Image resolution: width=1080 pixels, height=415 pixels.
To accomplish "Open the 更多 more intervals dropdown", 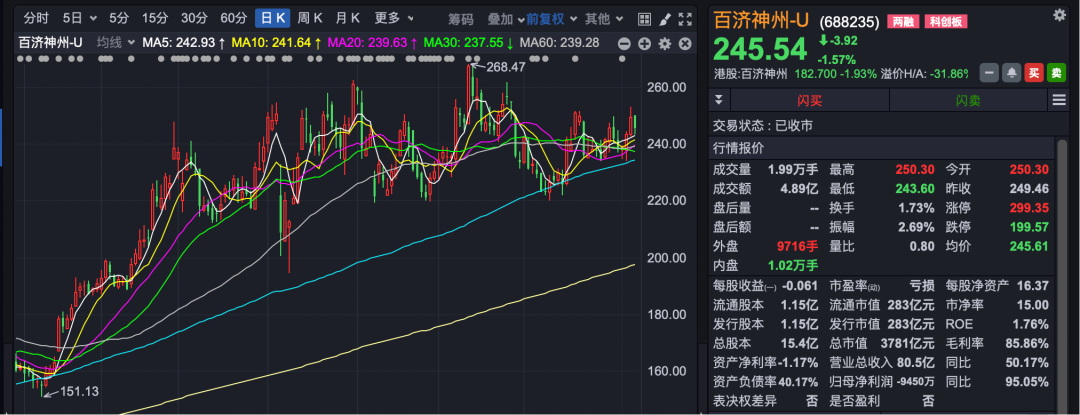I will pyautogui.click(x=394, y=19).
